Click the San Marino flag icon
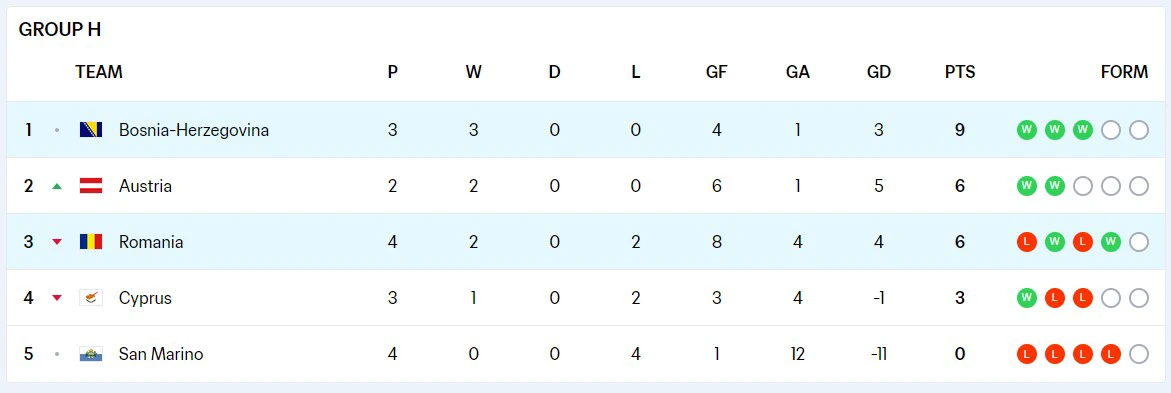This screenshot has width=1171, height=393. (x=91, y=354)
